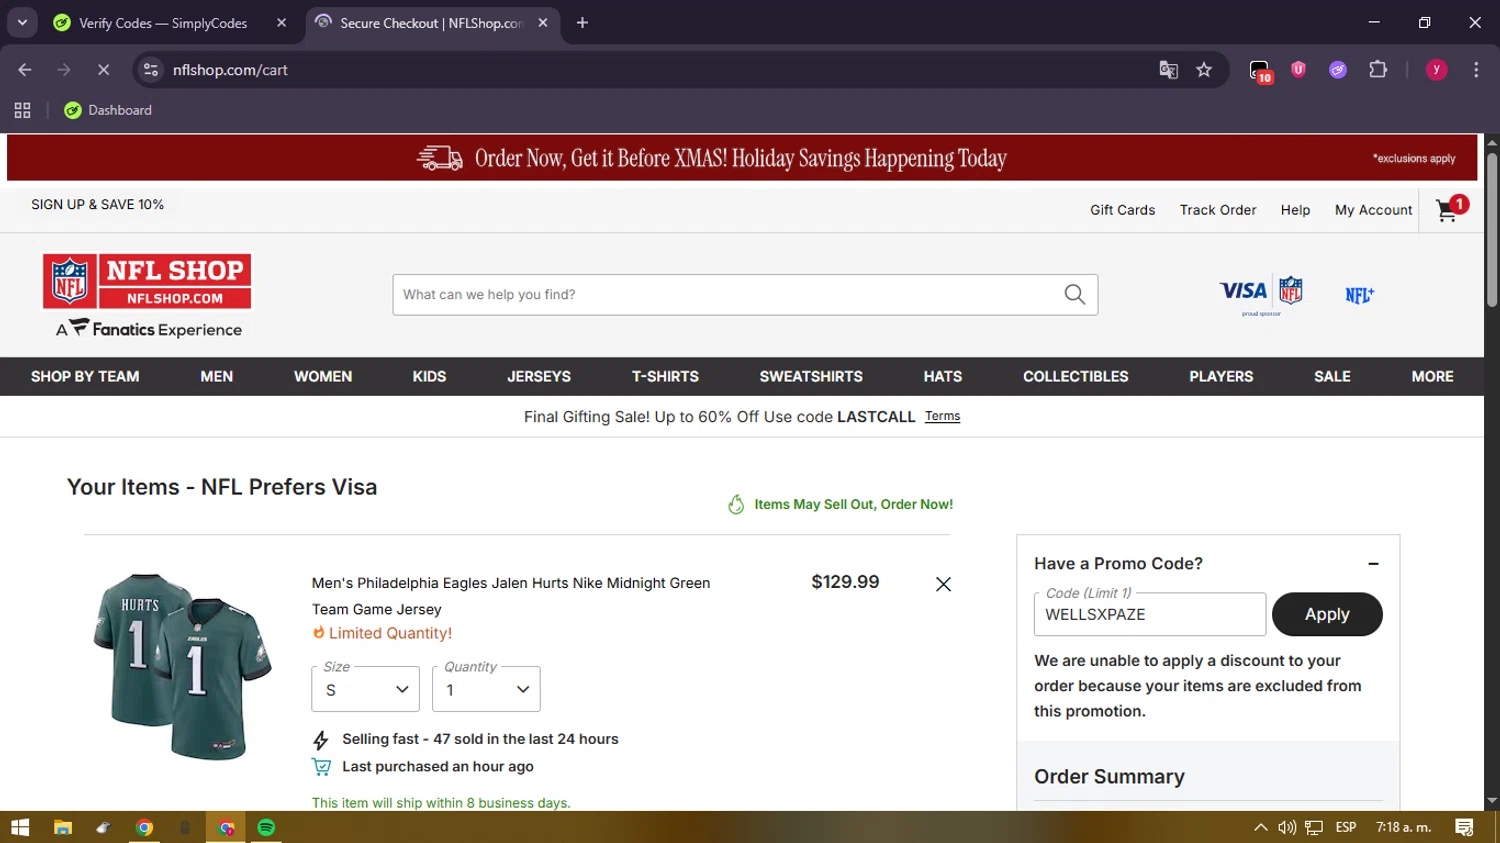Click Terms link beside LASTCALL
Image resolution: width=1500 pixels, height=843 pixels.
coord(942,416)
